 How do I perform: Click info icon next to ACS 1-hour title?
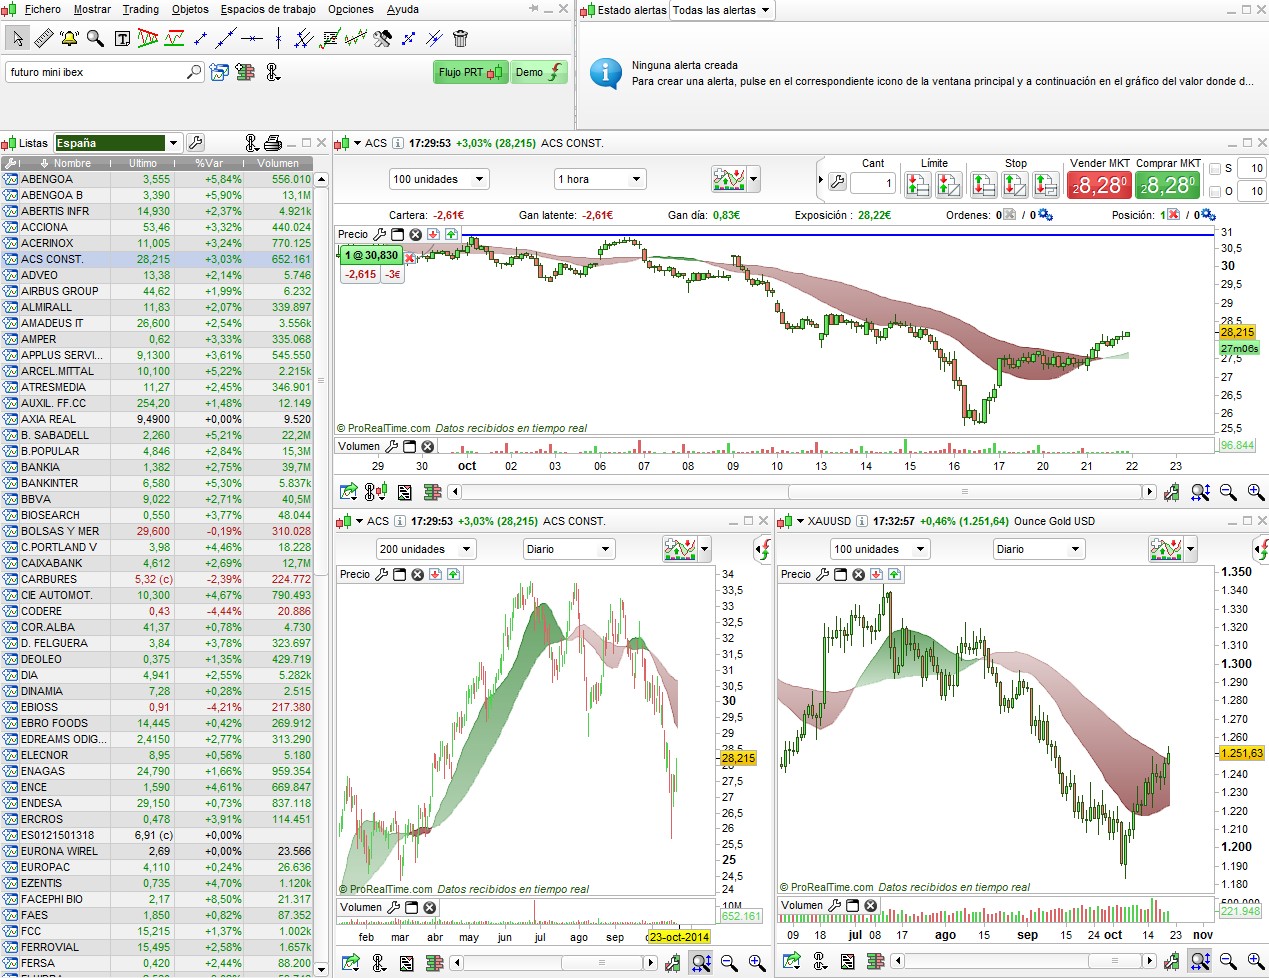pos(398,143)
